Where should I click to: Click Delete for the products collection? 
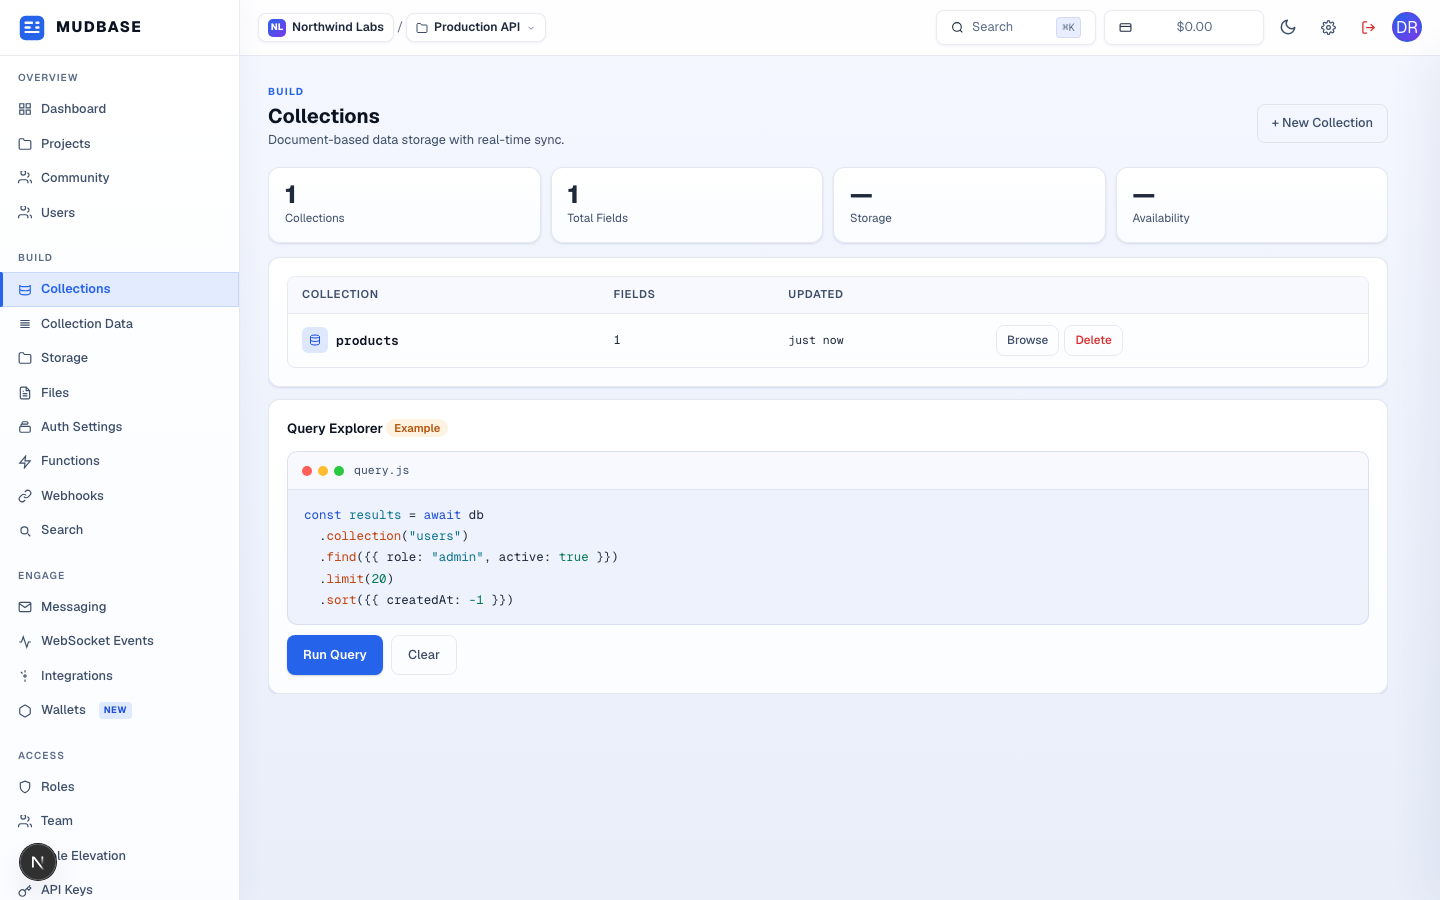1093,340
